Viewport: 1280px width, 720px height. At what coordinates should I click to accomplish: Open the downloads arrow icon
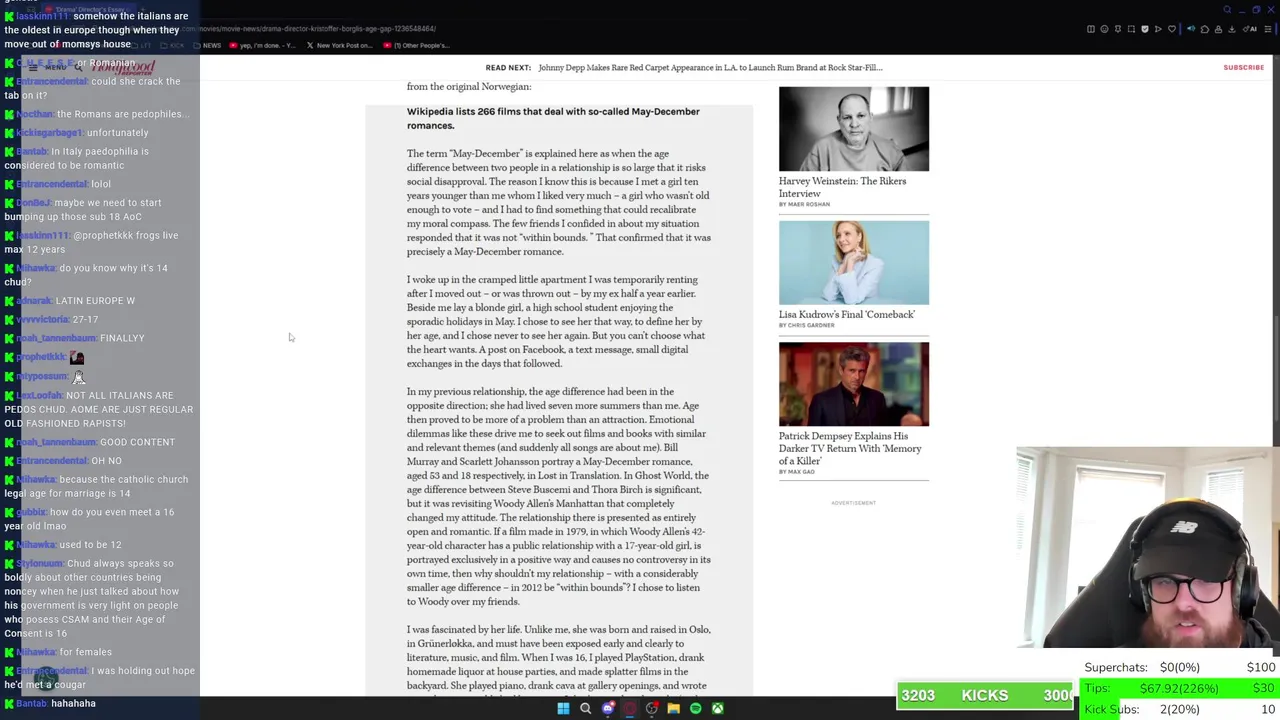tap(1232, 29)
